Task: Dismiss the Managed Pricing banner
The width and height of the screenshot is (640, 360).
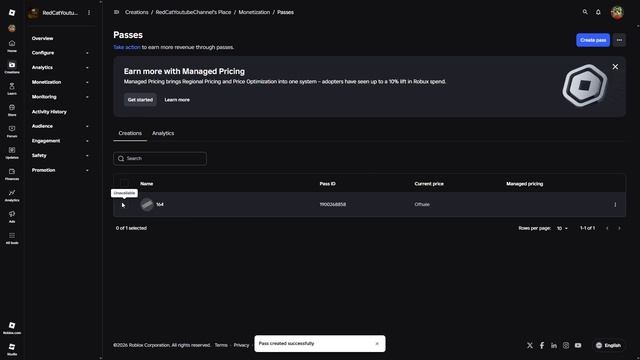Action: [615, 67]
